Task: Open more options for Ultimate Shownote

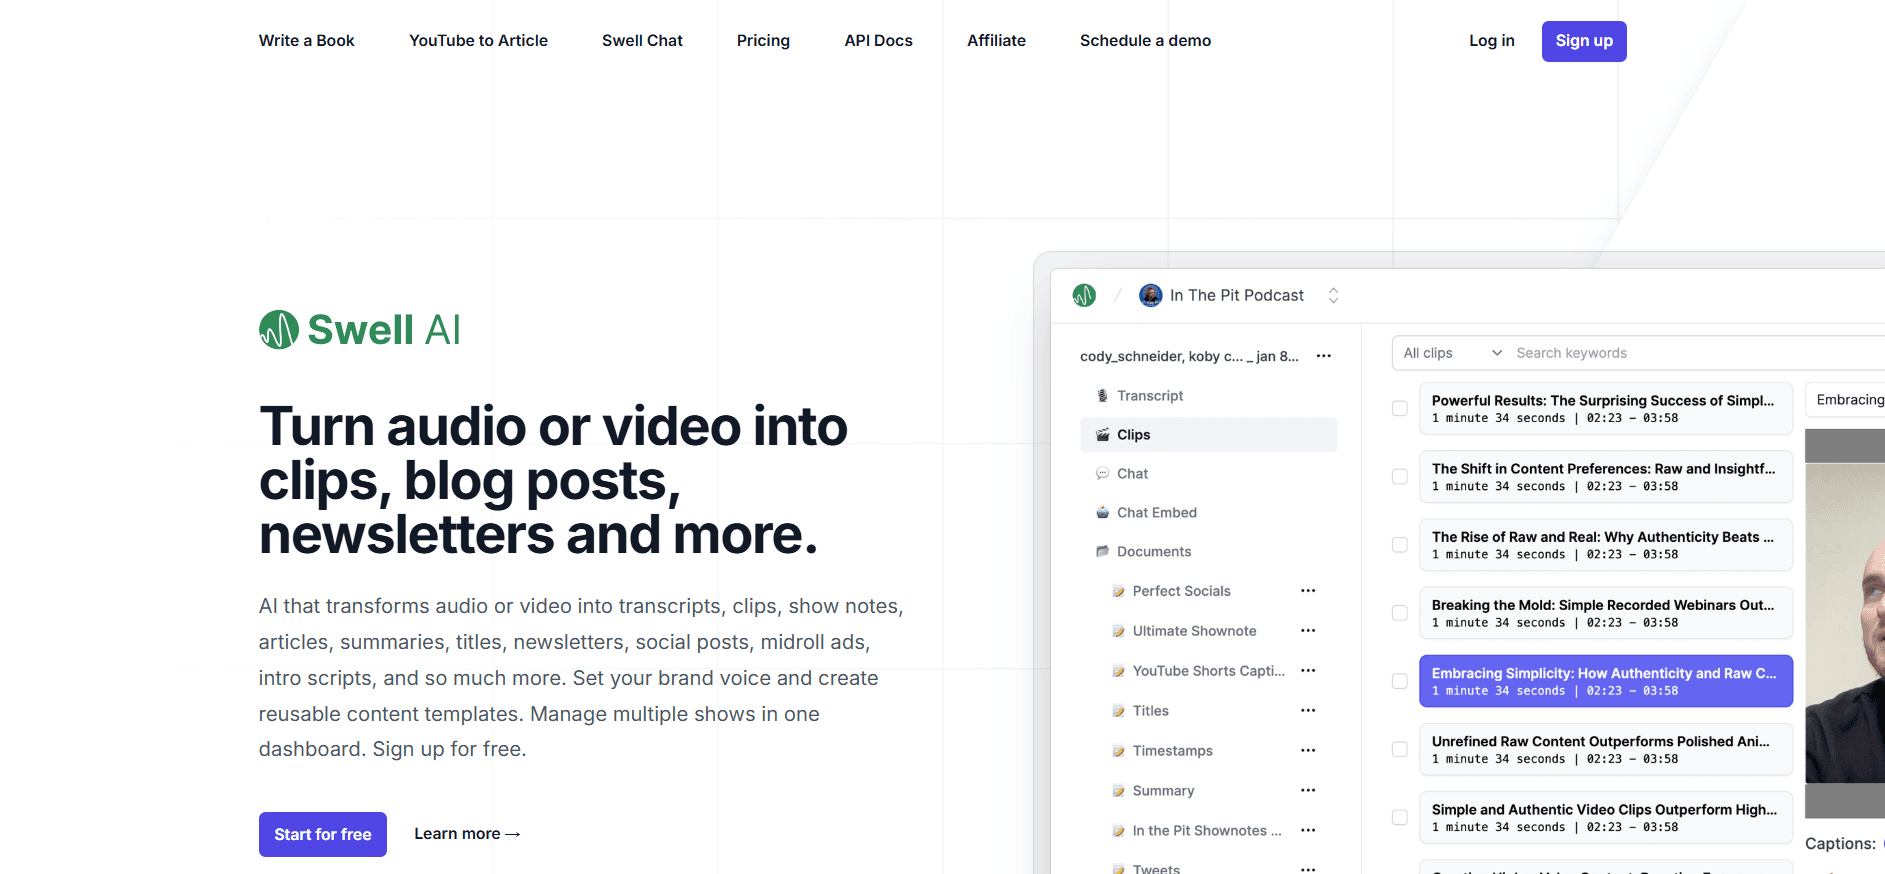Action: 1308,631
